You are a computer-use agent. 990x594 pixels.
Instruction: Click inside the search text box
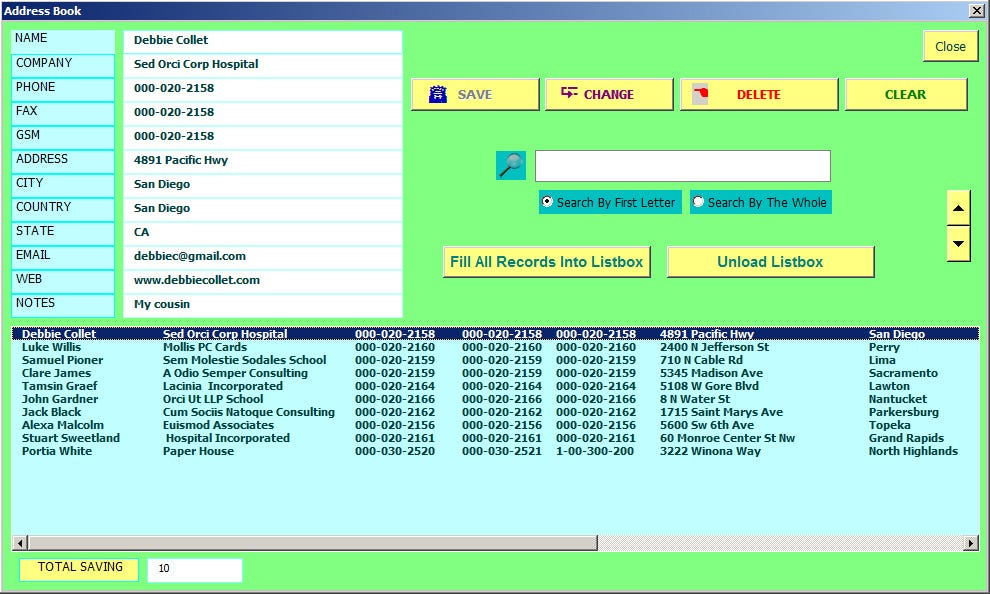tap(680, 165)
